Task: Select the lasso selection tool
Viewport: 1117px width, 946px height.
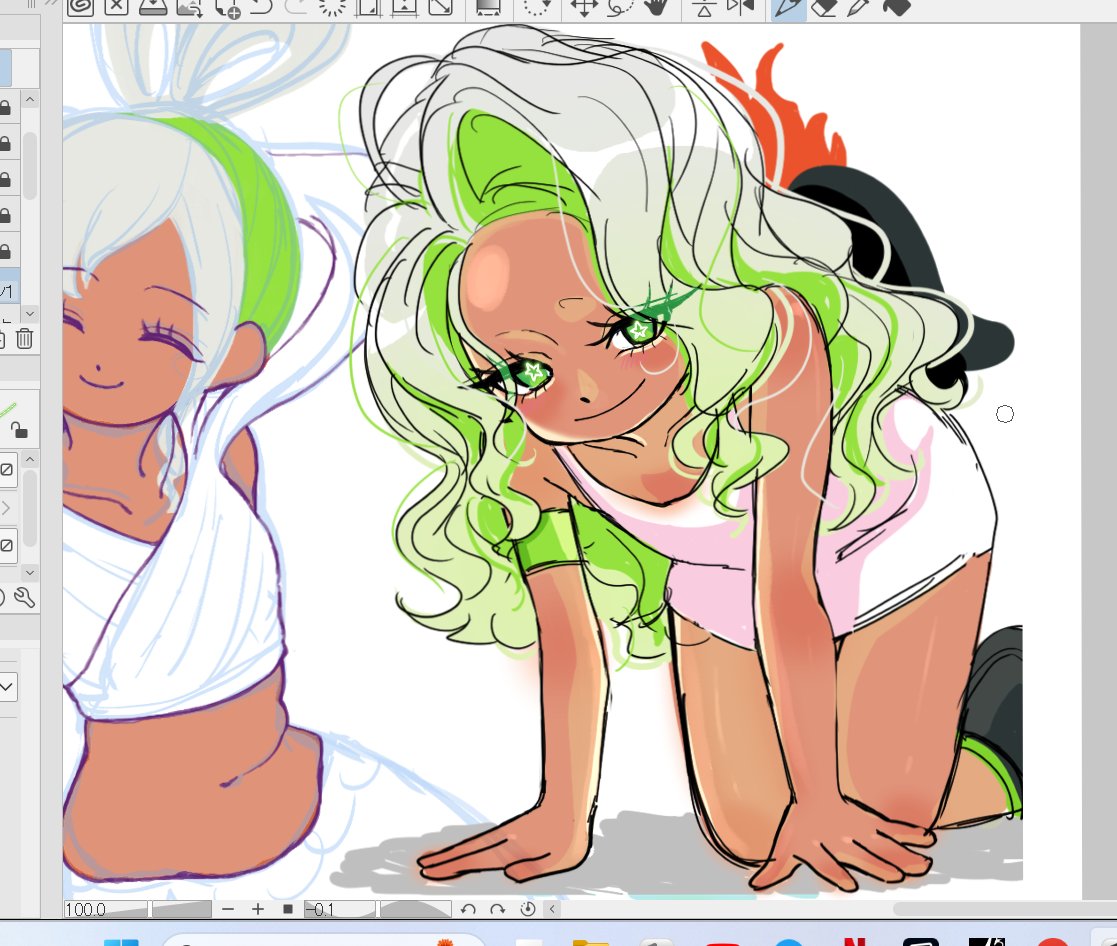Action: pos(620,7)
